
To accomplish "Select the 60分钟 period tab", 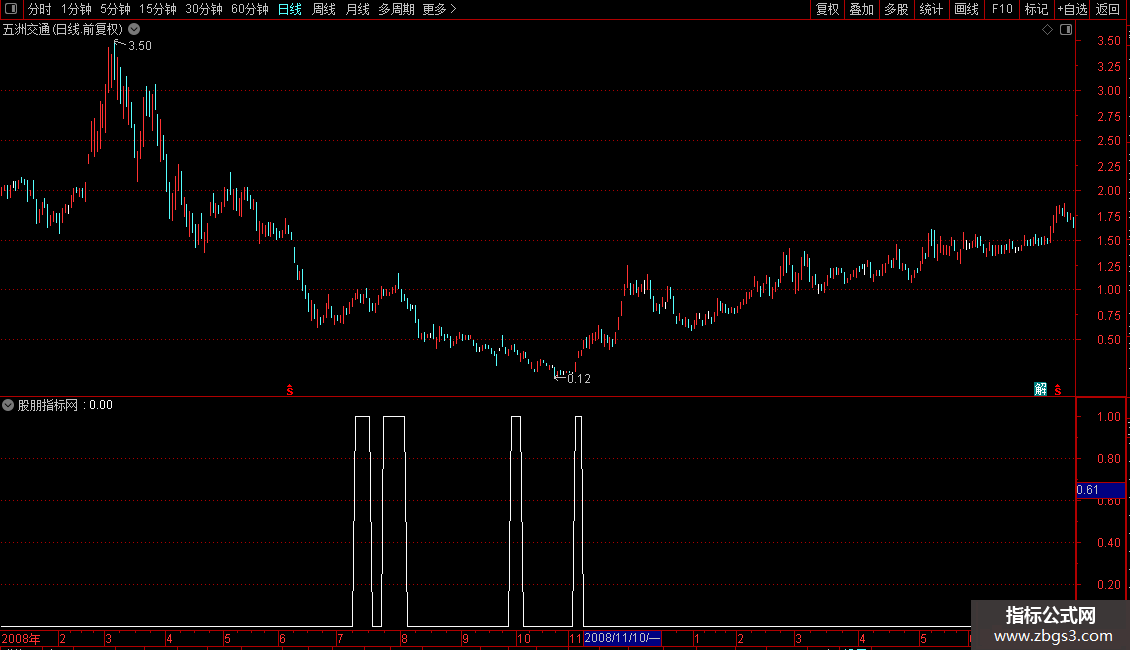I will pyautogui.click(x=249, y=9).
